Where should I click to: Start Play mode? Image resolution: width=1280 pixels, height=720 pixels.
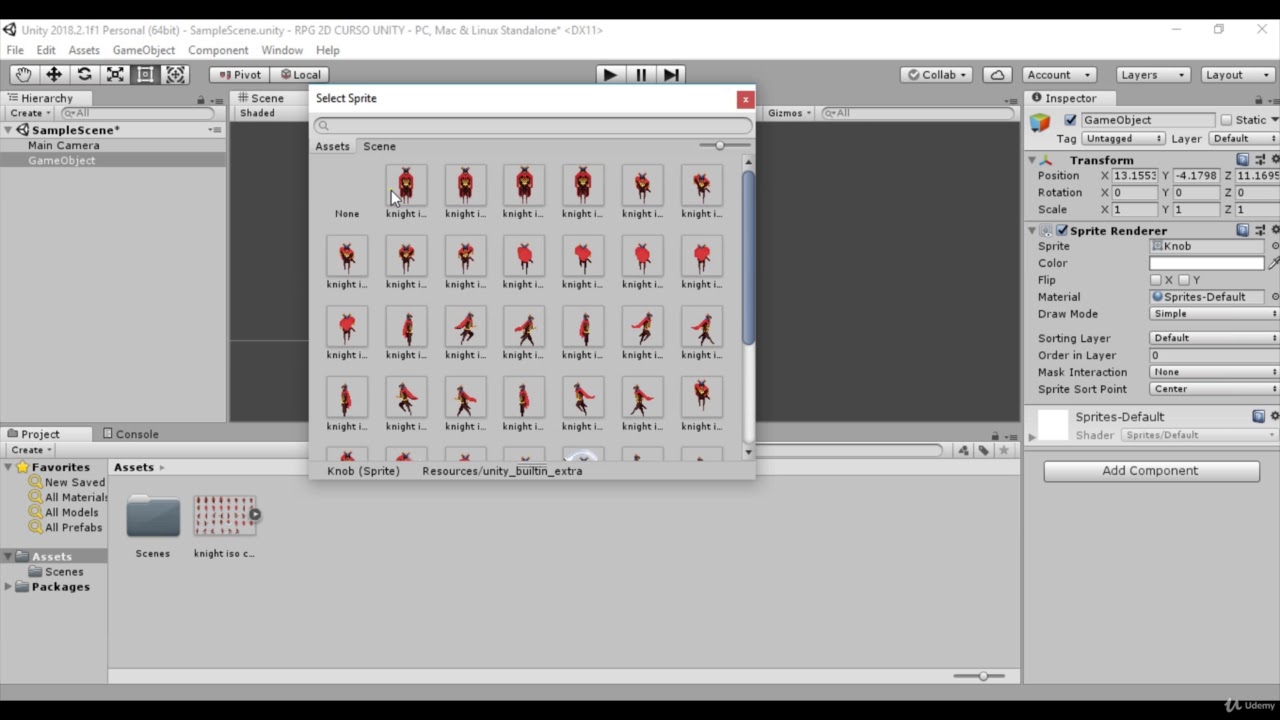609,75
